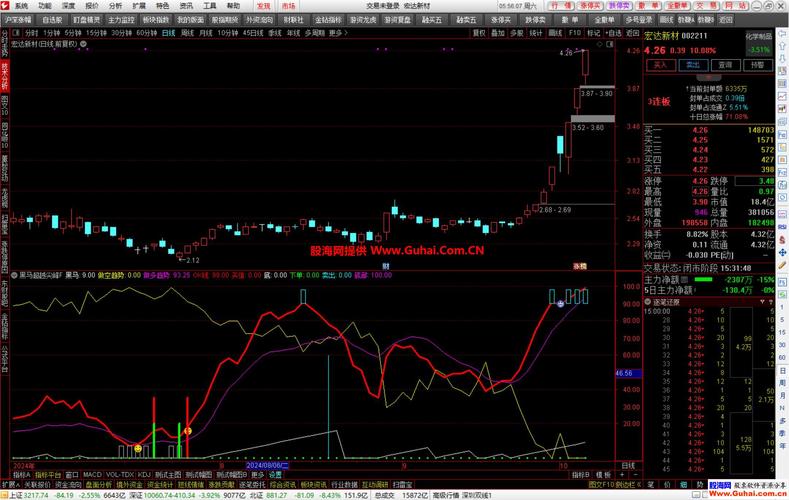
Task: Click 返回 in chart toolbar
Action: coord(632,33)
